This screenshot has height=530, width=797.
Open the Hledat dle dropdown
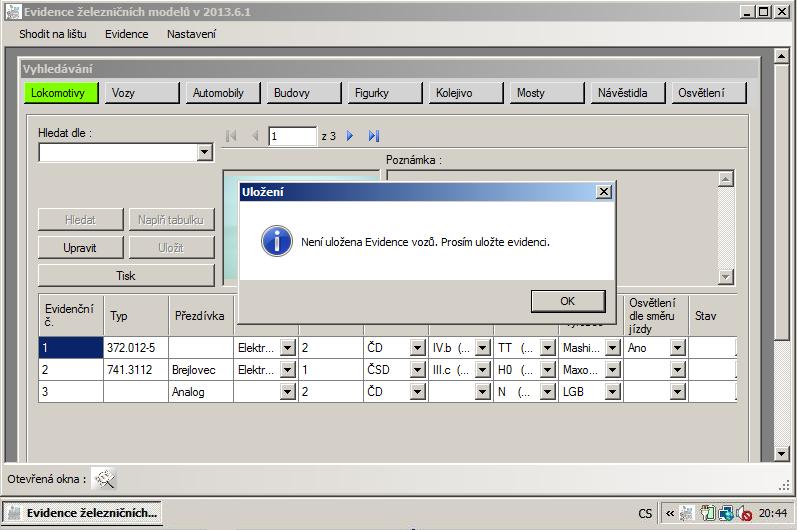coord(204,152)
